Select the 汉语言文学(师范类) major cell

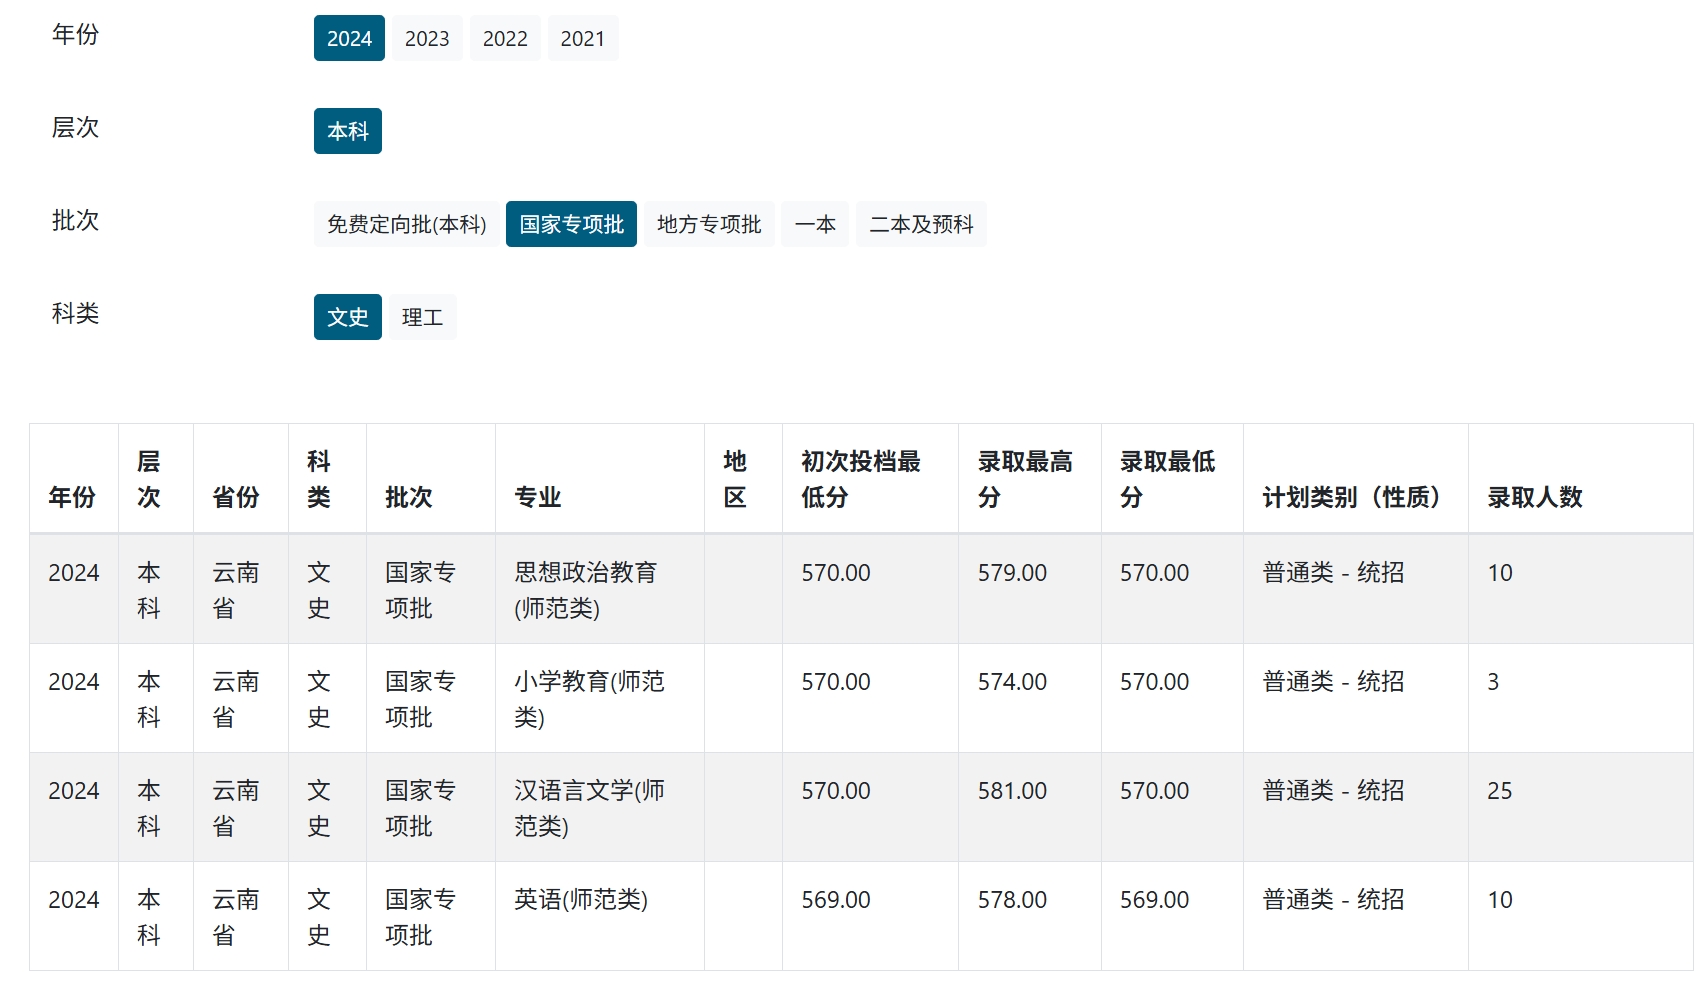point(589,808)
